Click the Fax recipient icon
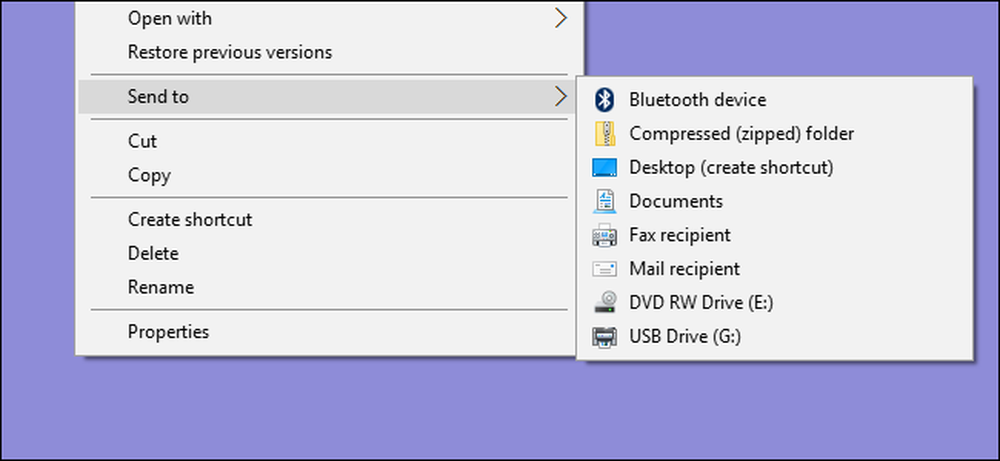Image resolution: width=1000 pixels, height=461 pixels. pos(605,235)
